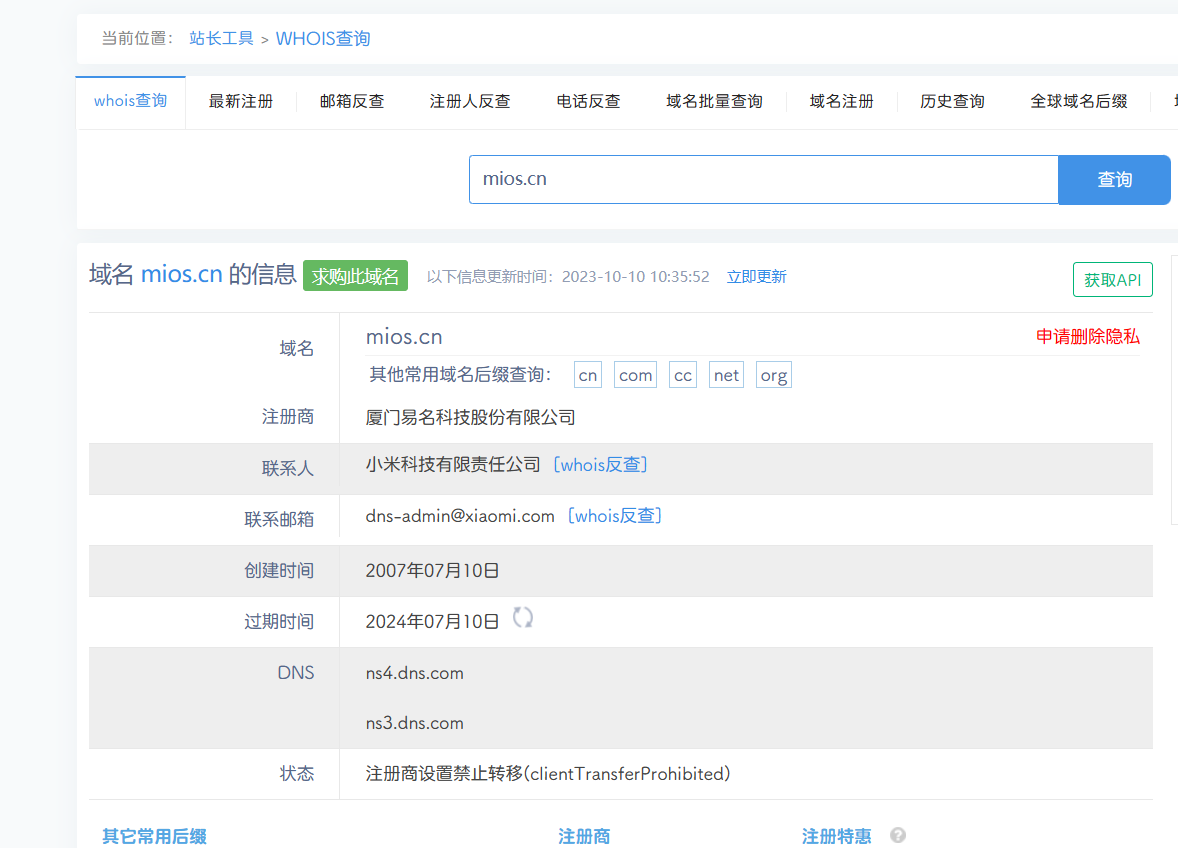Choose the cc suffix box
This screenshot has height=848, width=1178.
tap(683, 375)
